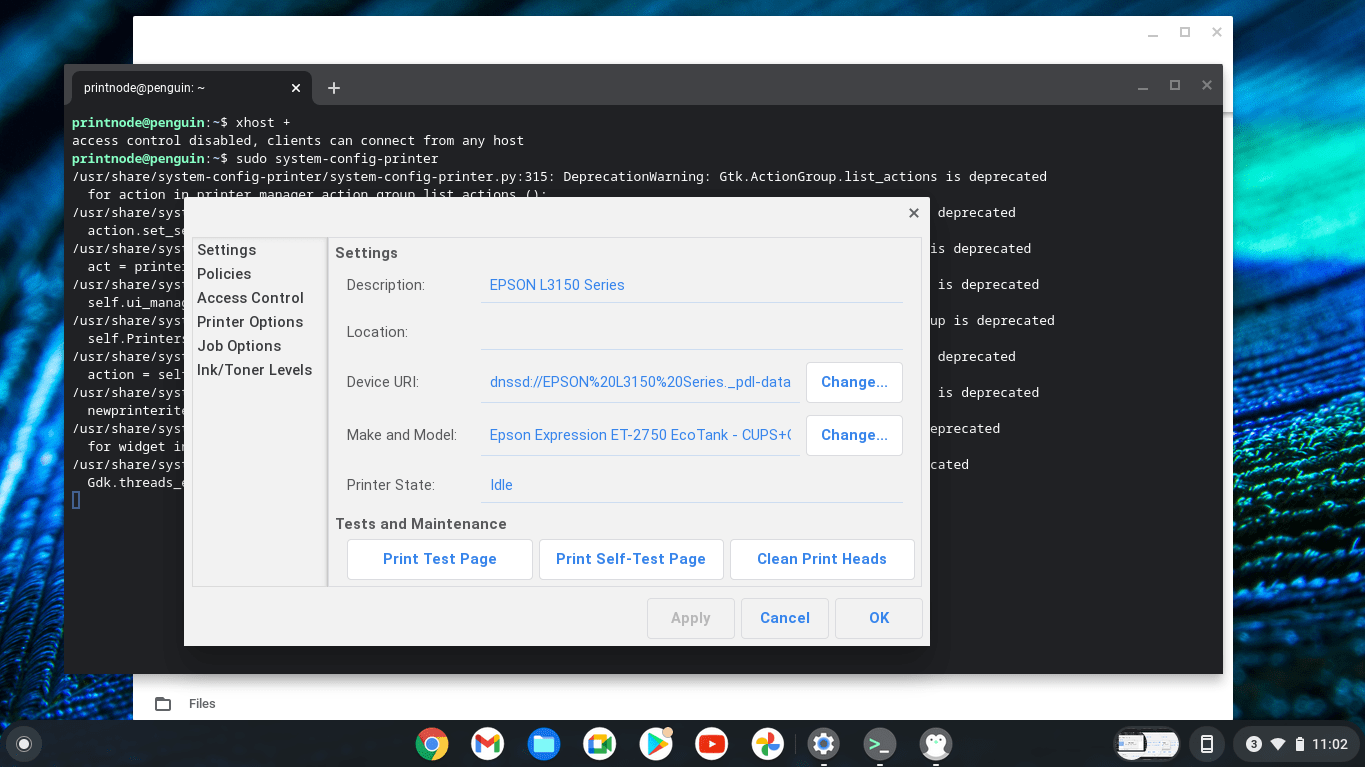1365x767 pixels.
Task: Select printnode@penguin terminal tab
Action: (x=191, y=88)
